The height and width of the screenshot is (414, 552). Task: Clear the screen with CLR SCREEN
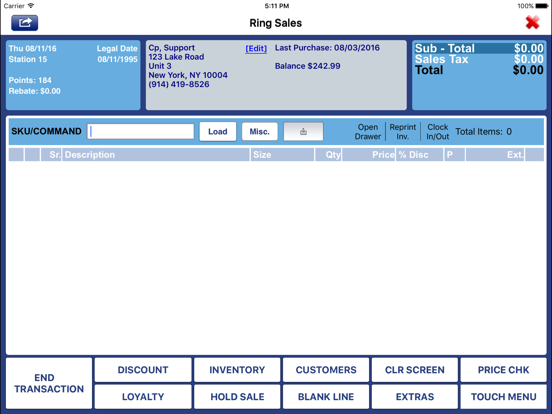click(415, 370)
